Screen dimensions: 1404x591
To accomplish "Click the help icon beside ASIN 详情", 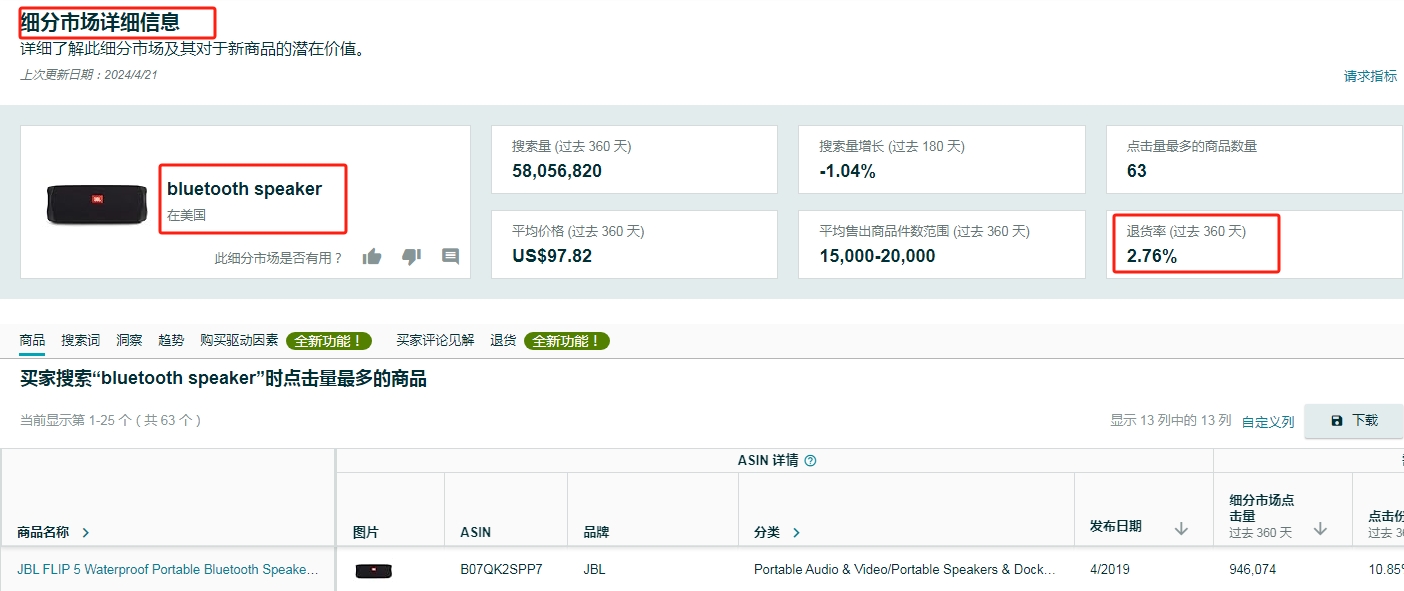I will pos(810,461).
